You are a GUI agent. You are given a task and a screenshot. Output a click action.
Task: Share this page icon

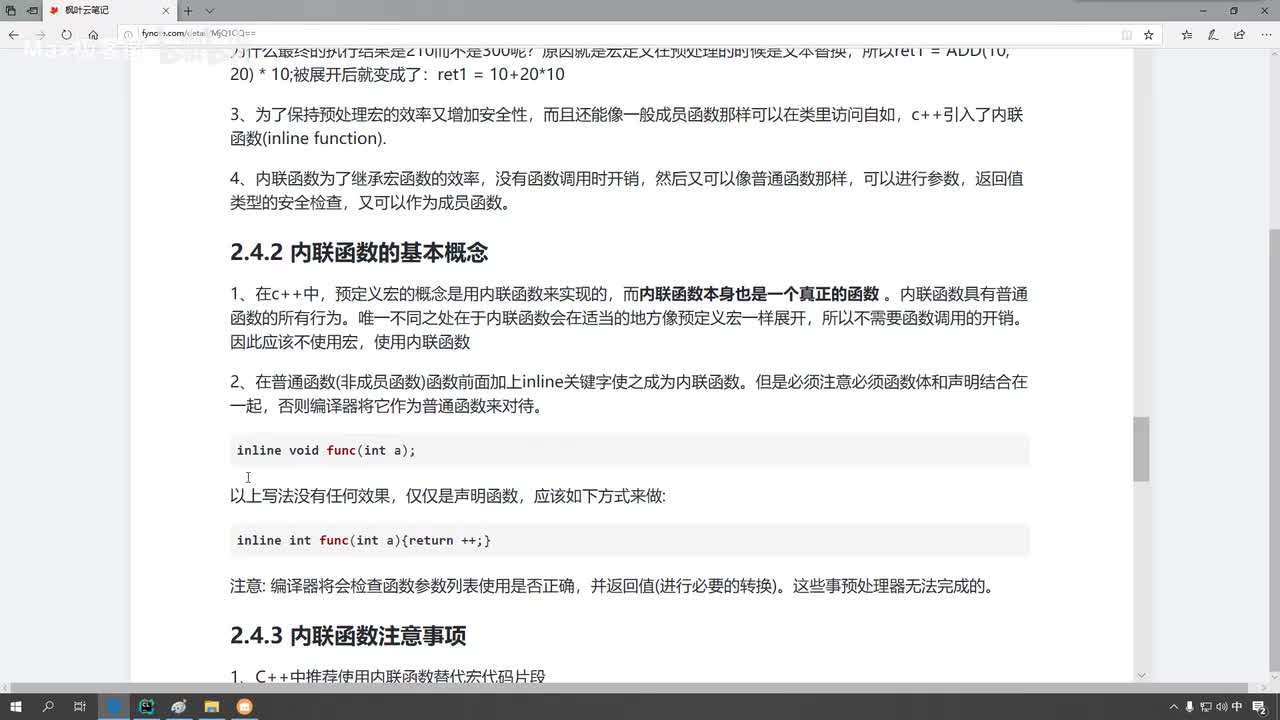(1239, 34)
